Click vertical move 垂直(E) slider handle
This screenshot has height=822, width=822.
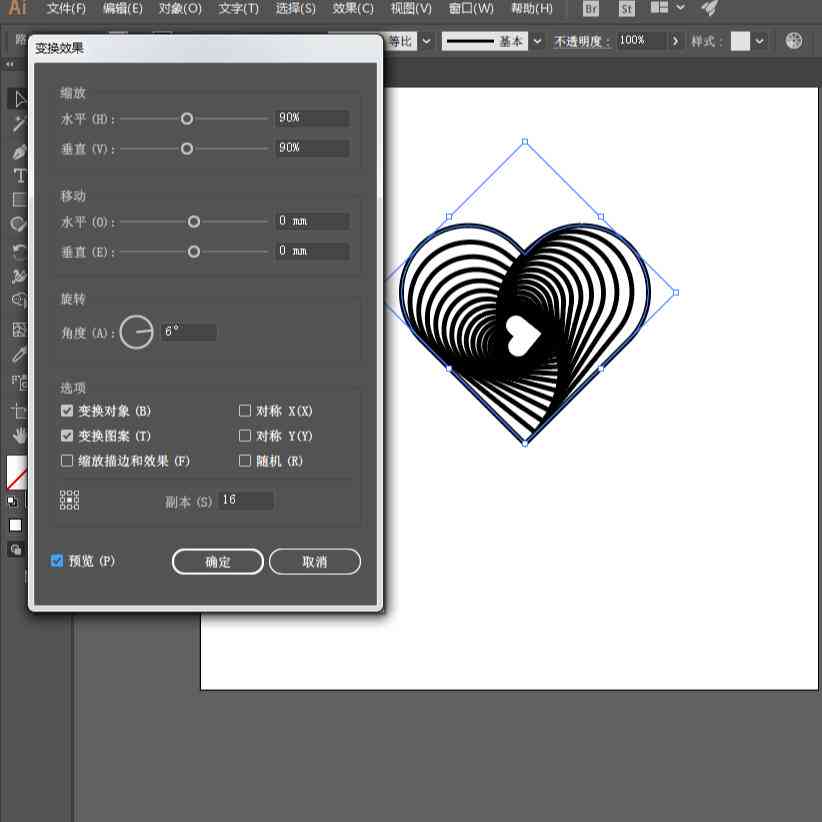pos(193,252)
